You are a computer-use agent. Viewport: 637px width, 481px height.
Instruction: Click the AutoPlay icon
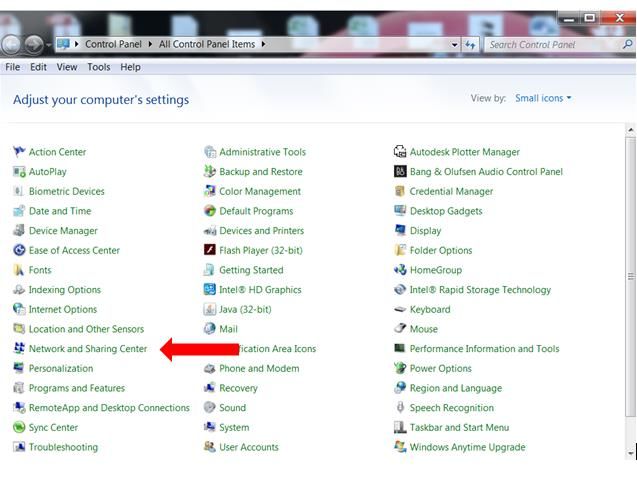[x=19, y=171]
